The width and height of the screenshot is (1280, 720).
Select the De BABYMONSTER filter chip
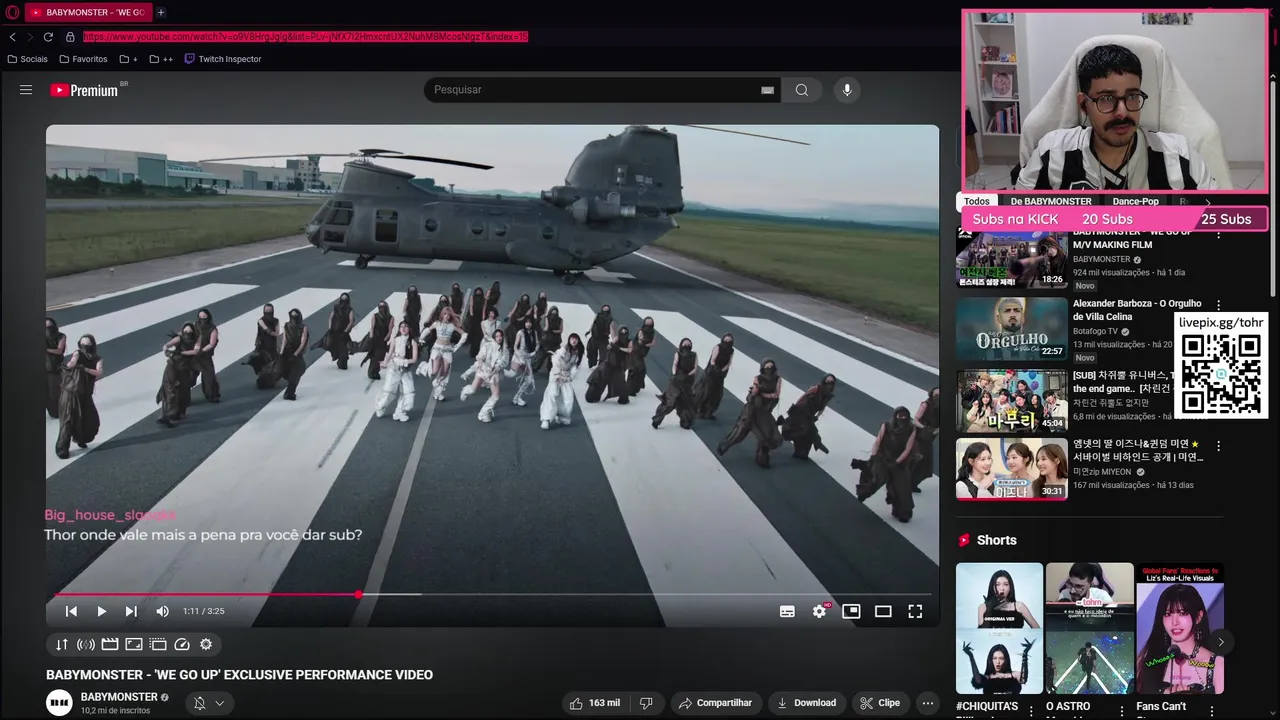(1051, 201)
